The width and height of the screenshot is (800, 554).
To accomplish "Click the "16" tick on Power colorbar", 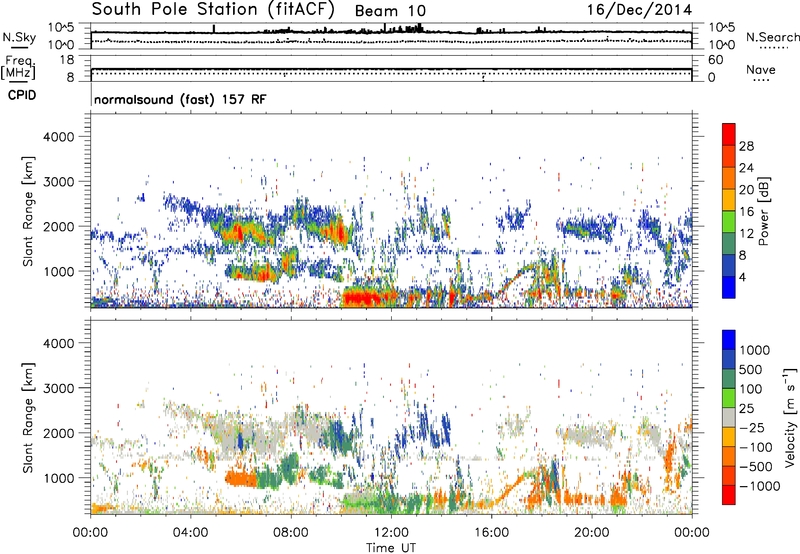I will pos(746,211).
